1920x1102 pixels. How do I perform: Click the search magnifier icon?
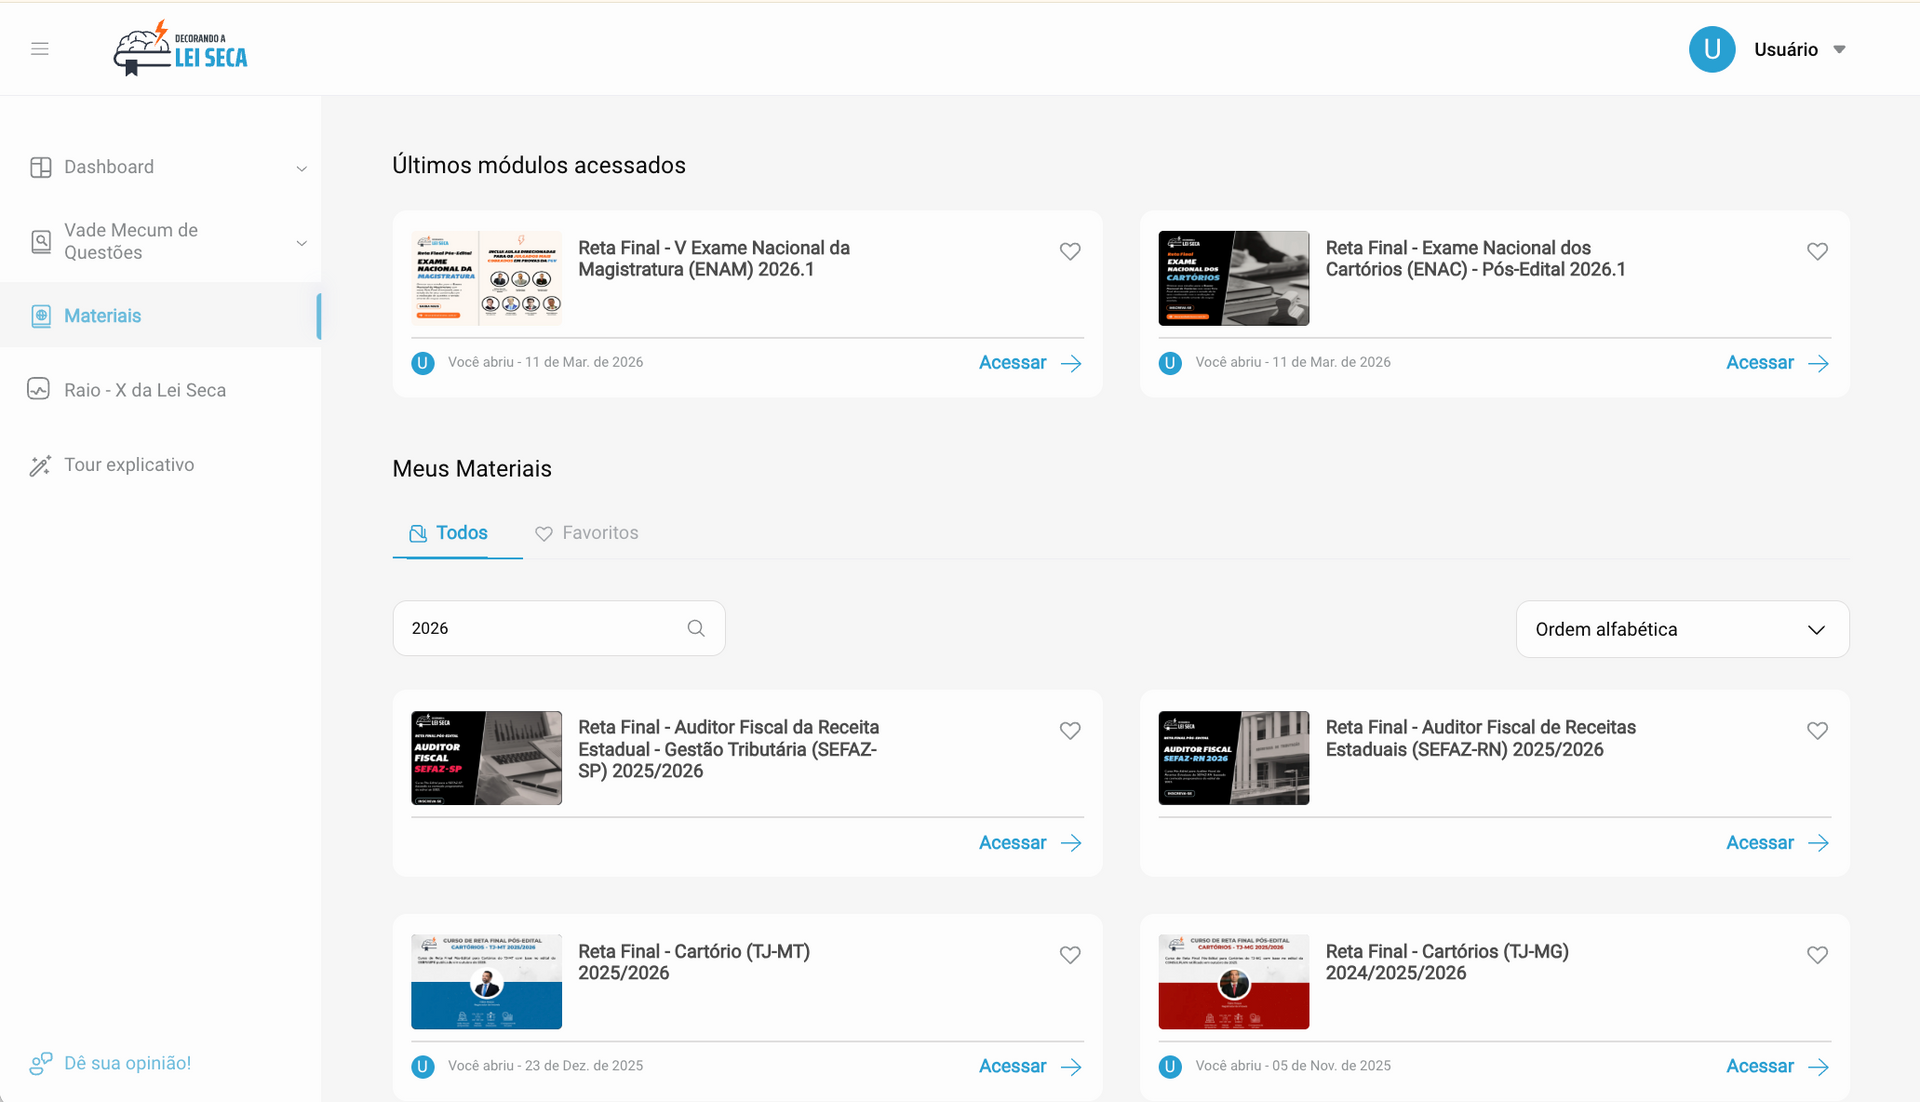[696, 628]
